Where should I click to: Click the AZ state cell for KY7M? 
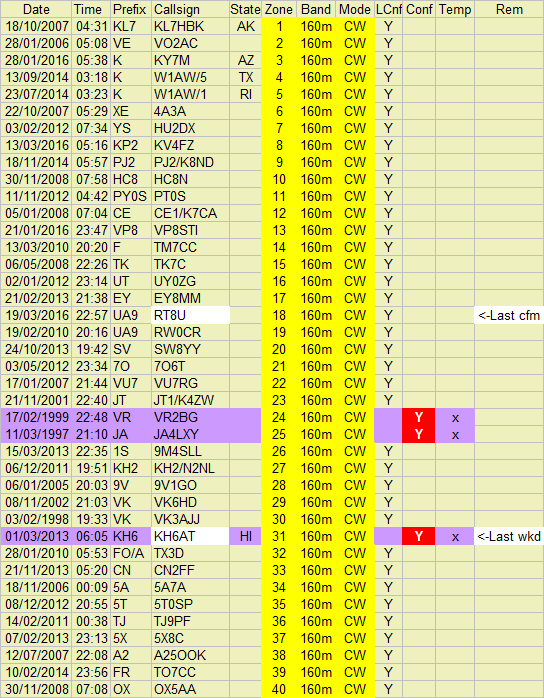pos(246,60)
